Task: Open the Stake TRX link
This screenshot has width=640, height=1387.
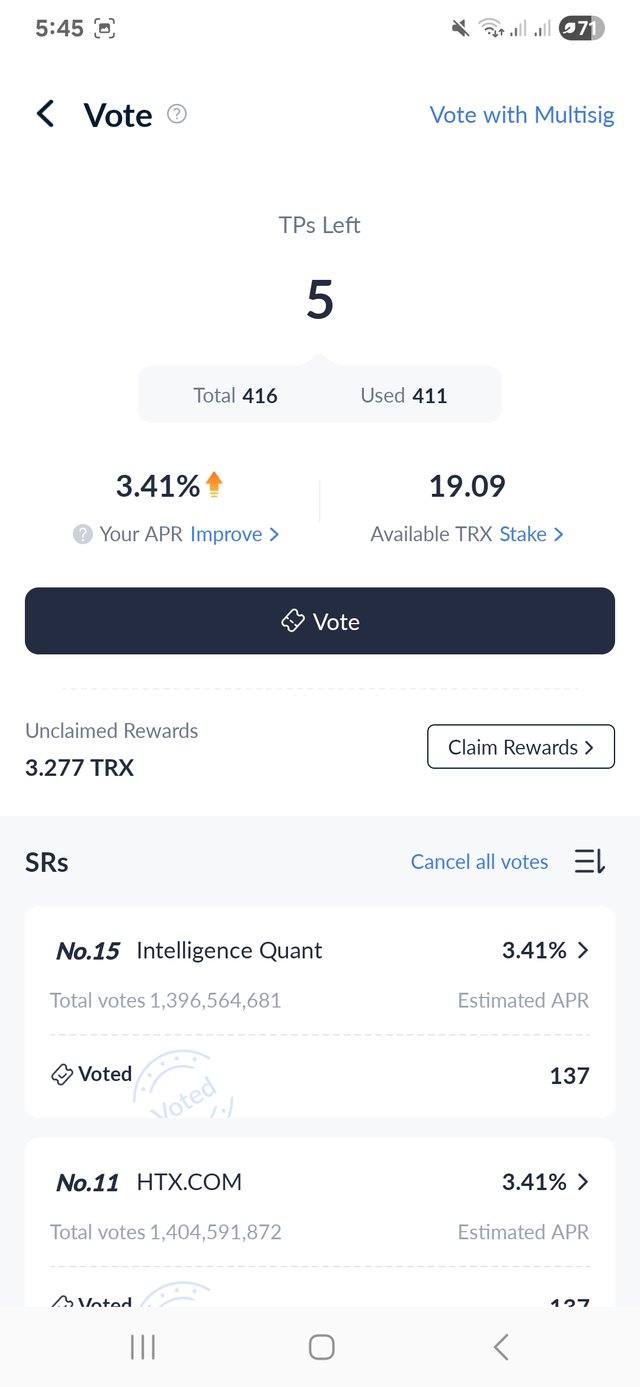Action: tap(531, 535)
